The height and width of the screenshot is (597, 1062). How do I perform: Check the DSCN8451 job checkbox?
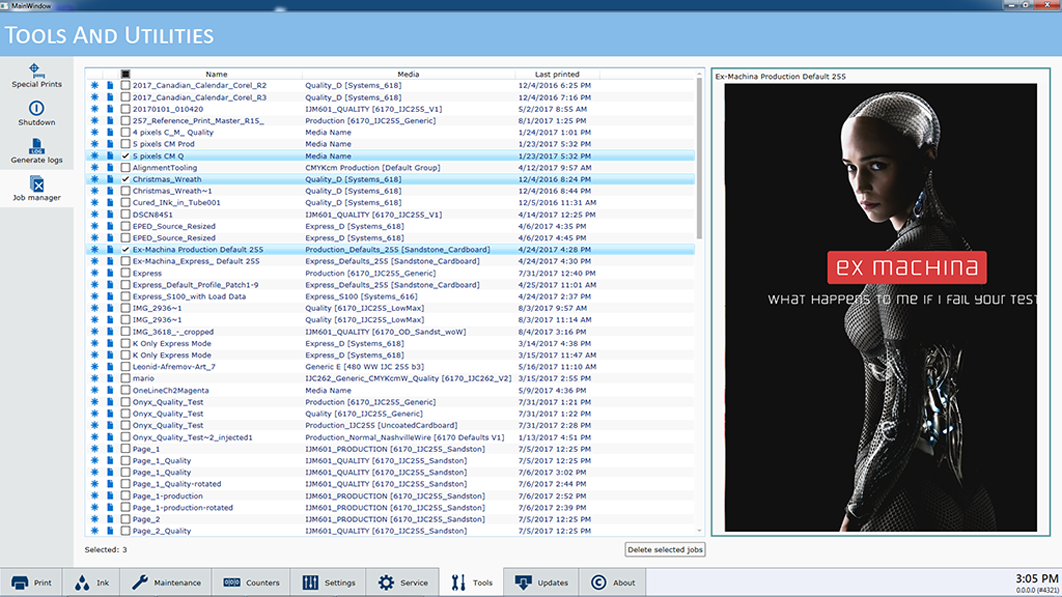pos(125,214)
